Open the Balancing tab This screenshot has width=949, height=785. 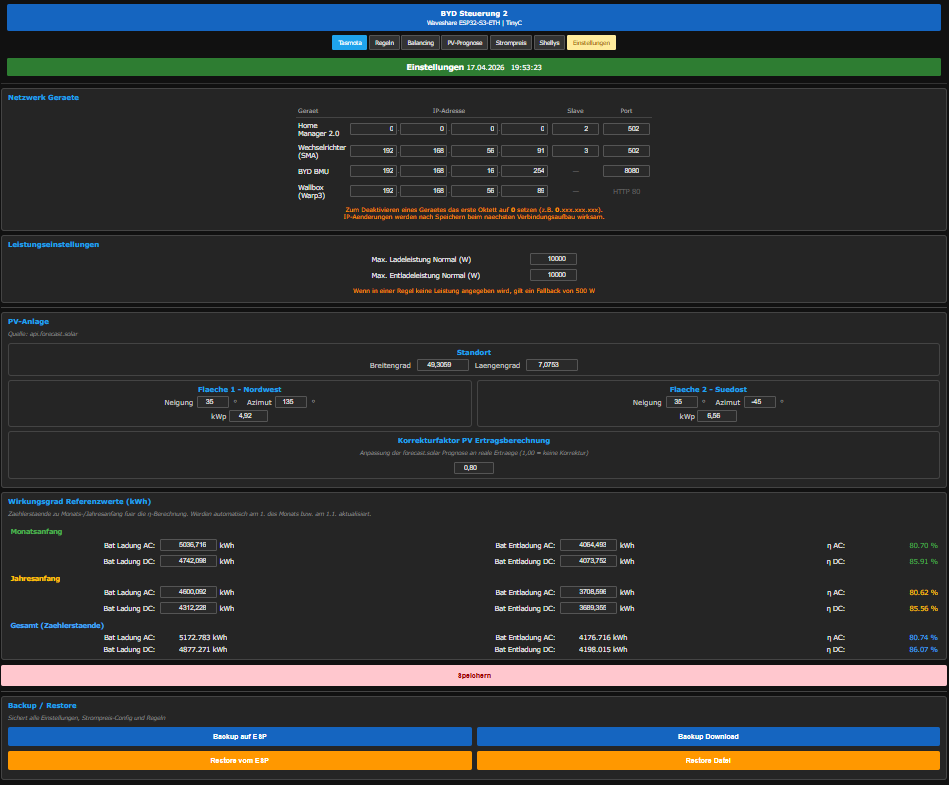pos(420,43)
